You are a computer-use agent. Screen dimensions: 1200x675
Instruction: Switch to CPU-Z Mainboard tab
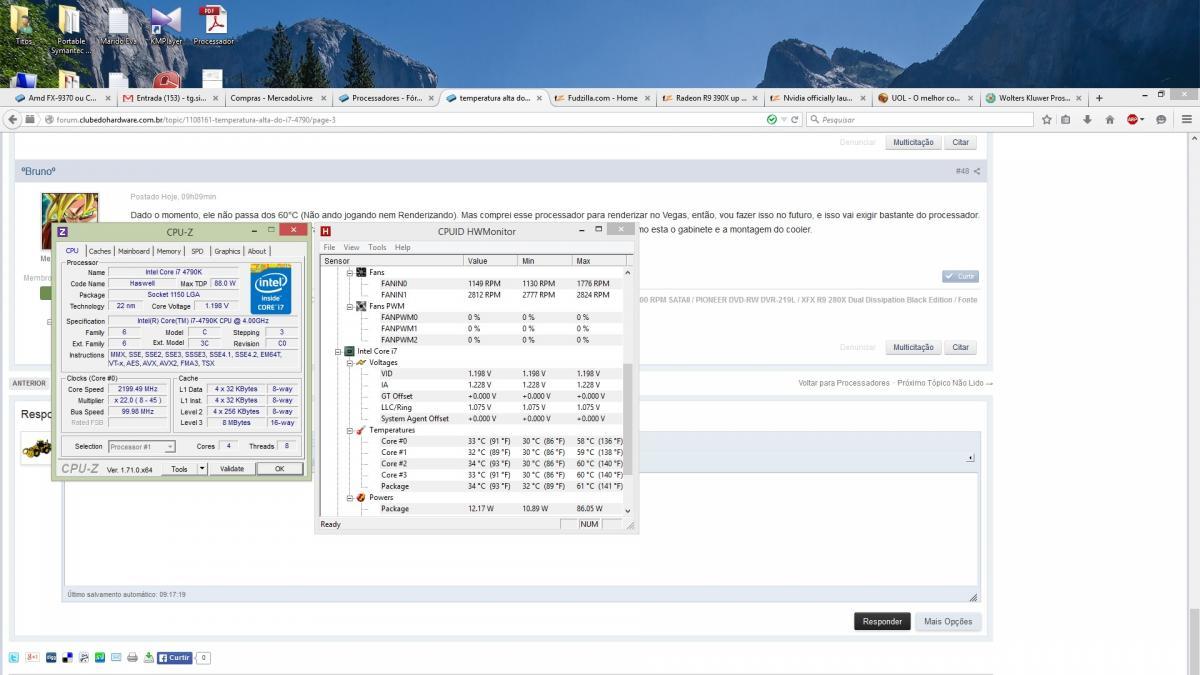[133, 251]
